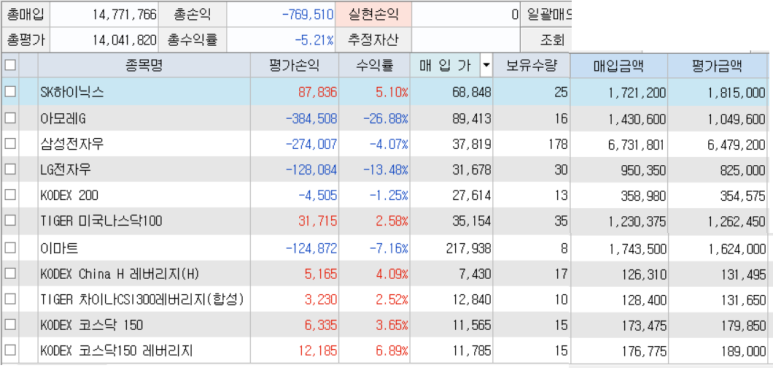Click the purchase amount 6,731,801
Screen dimensions: 773x368
[637, 144]
